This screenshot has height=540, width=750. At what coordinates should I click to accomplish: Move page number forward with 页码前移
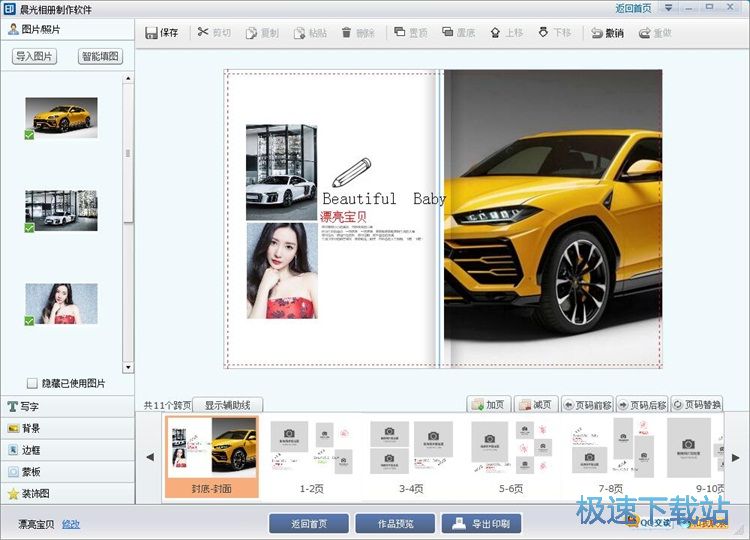[587, 405]
